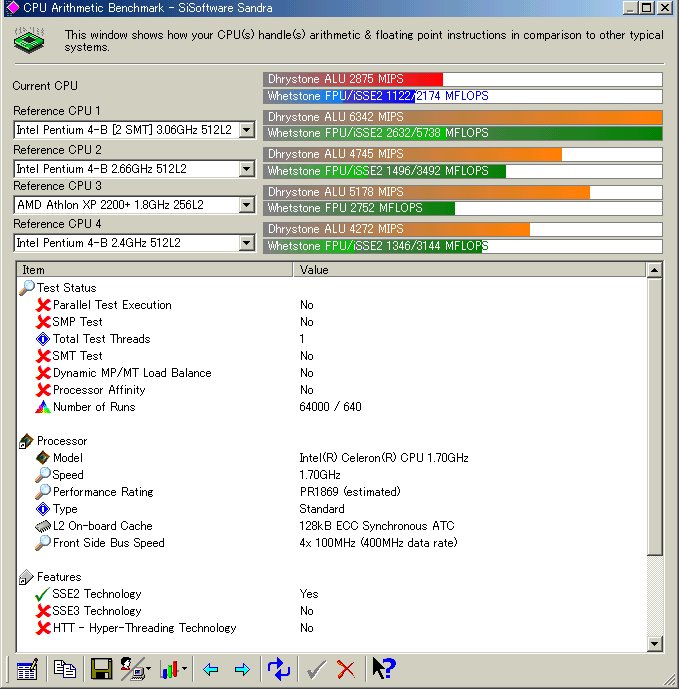679x689 pixels.
Task: Open dropdown arrow beside user/computer icon
Action: [149, 669]
